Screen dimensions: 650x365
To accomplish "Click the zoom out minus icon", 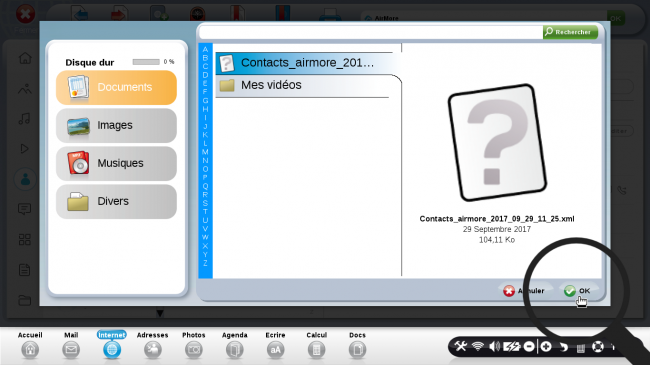I will pos(529,346).
